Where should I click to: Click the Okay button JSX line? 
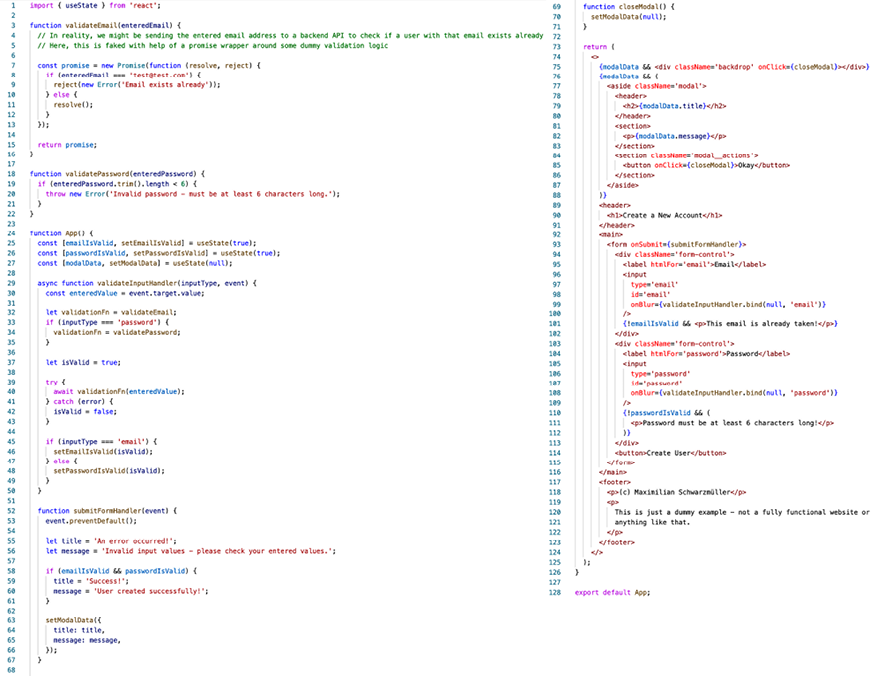pyautogui.click(x=698, y=165)
